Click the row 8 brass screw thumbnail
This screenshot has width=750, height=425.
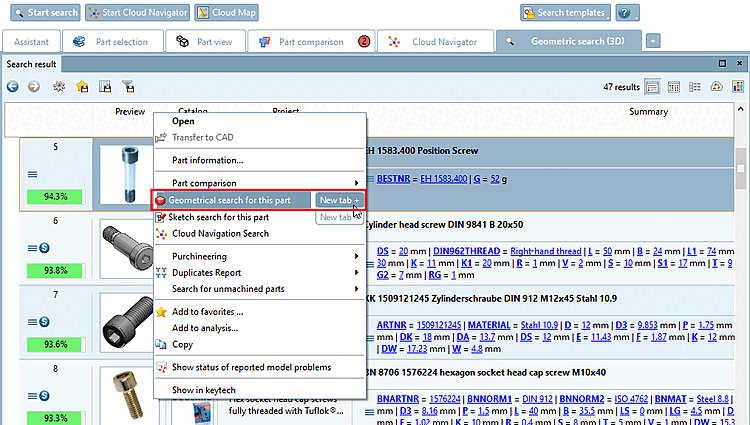pos(127,396)
